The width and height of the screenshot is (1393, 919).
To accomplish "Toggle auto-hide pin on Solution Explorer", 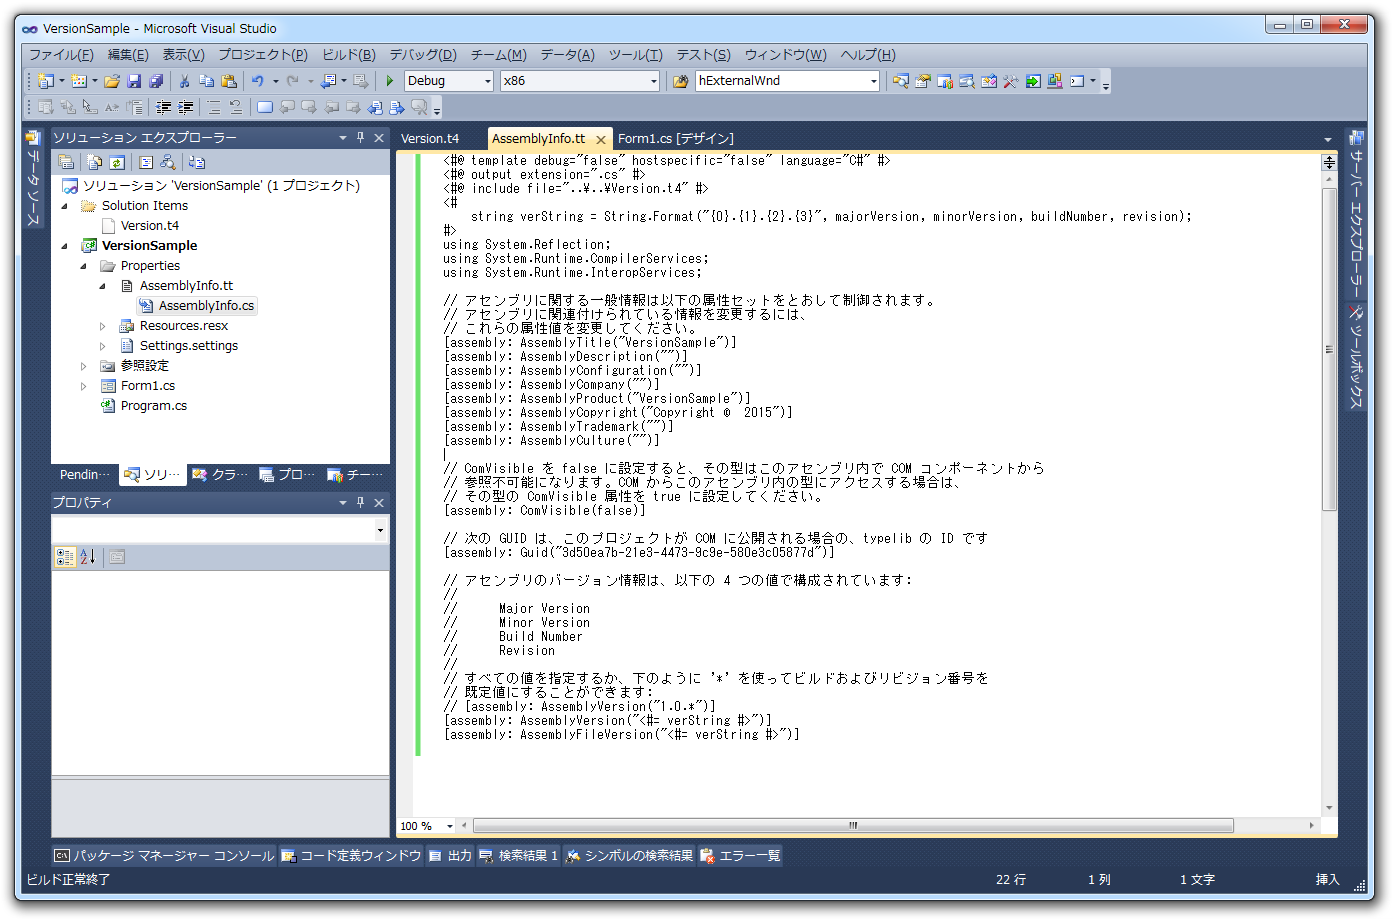I will pos(361,137).
